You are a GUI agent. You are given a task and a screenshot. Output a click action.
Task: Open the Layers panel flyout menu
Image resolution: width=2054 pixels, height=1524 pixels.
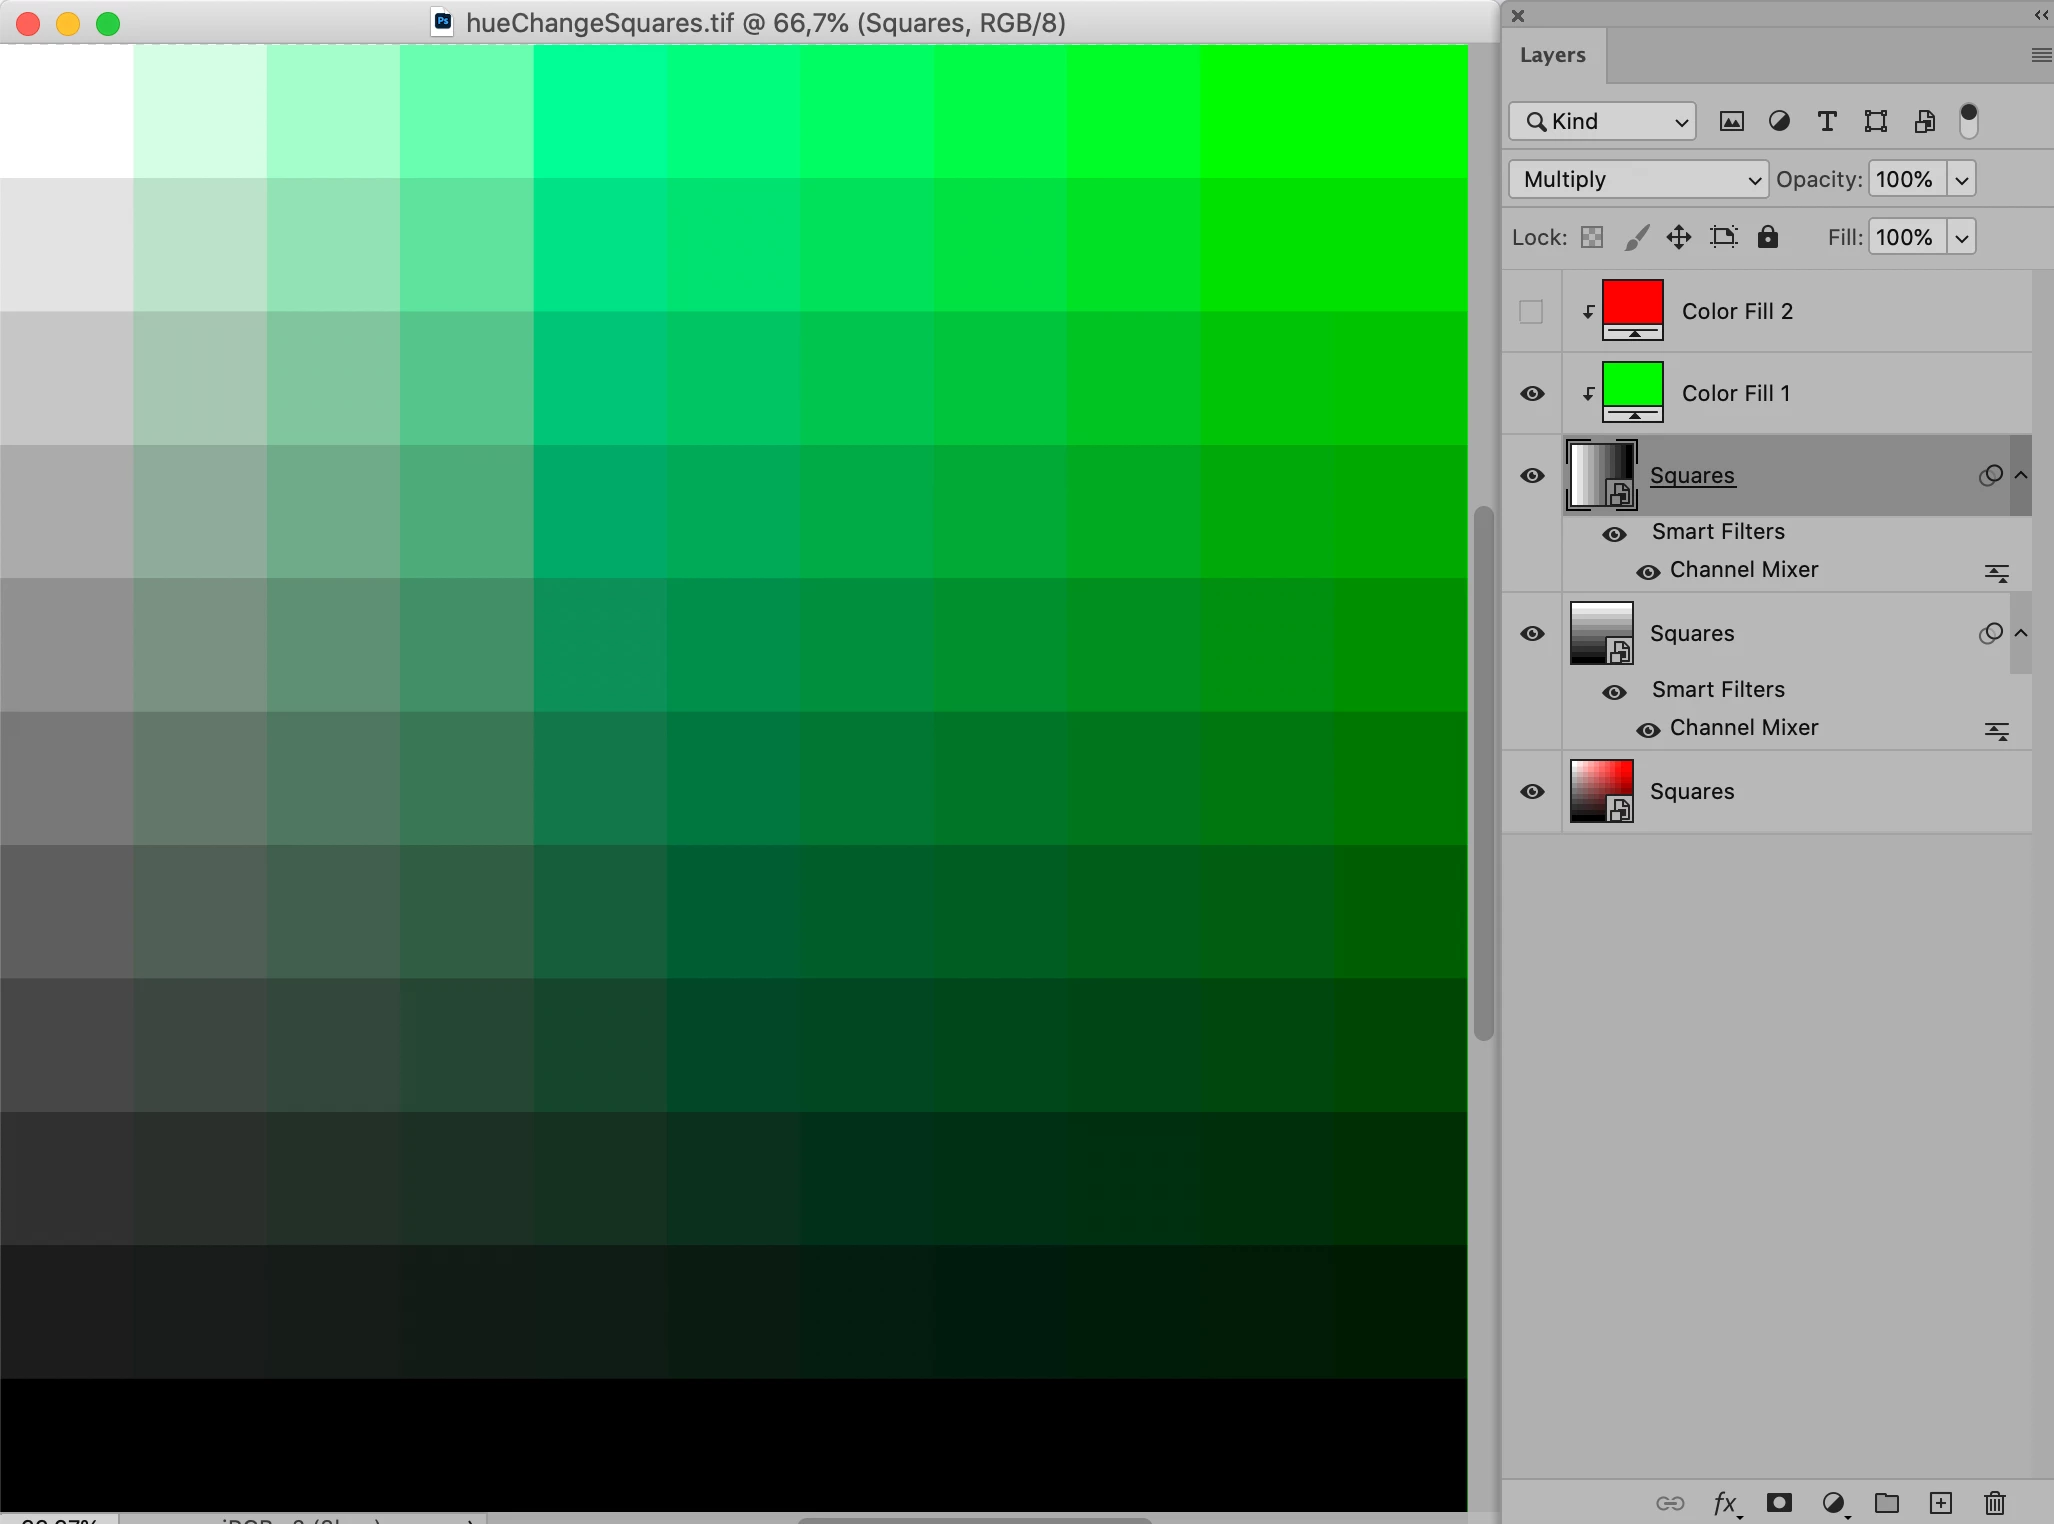point(2041,55)
